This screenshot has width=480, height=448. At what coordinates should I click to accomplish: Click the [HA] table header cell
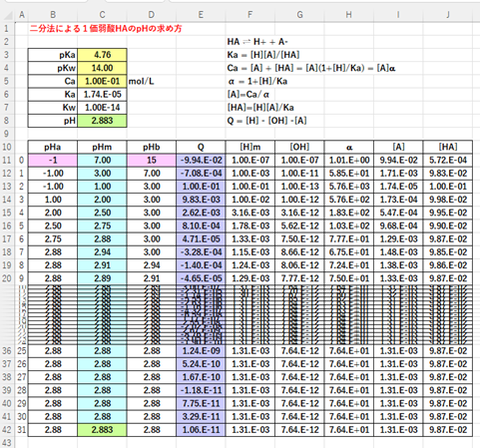[448, 147]
